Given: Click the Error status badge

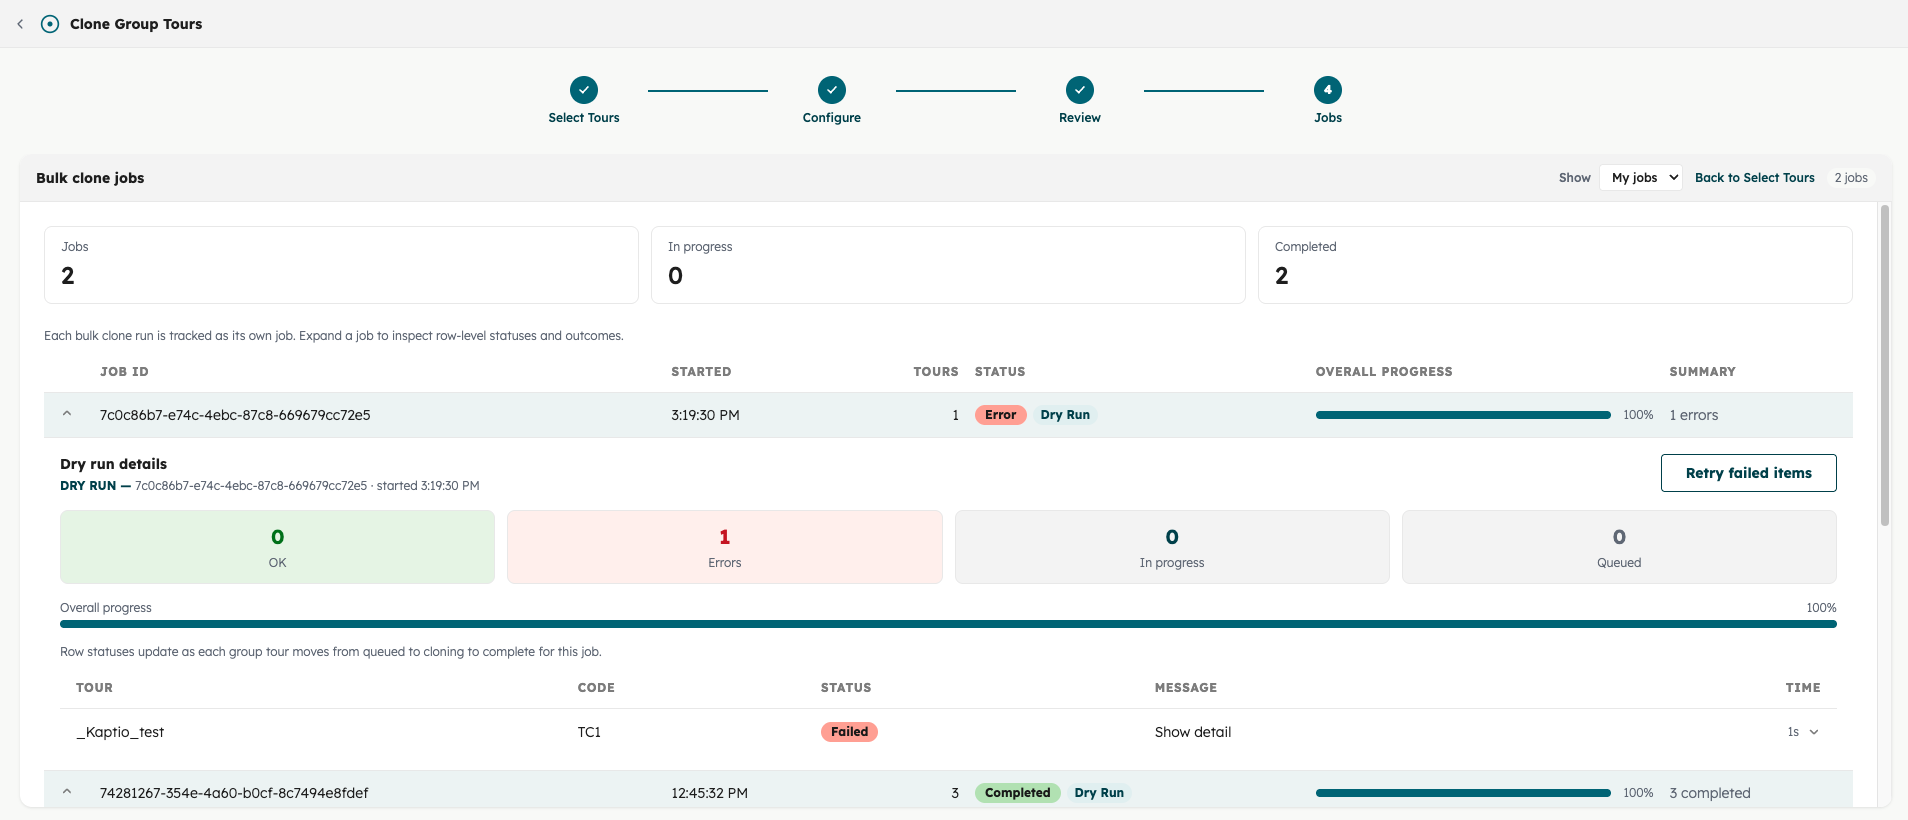Looking at the screenshot, I should tap(1000, 415).
